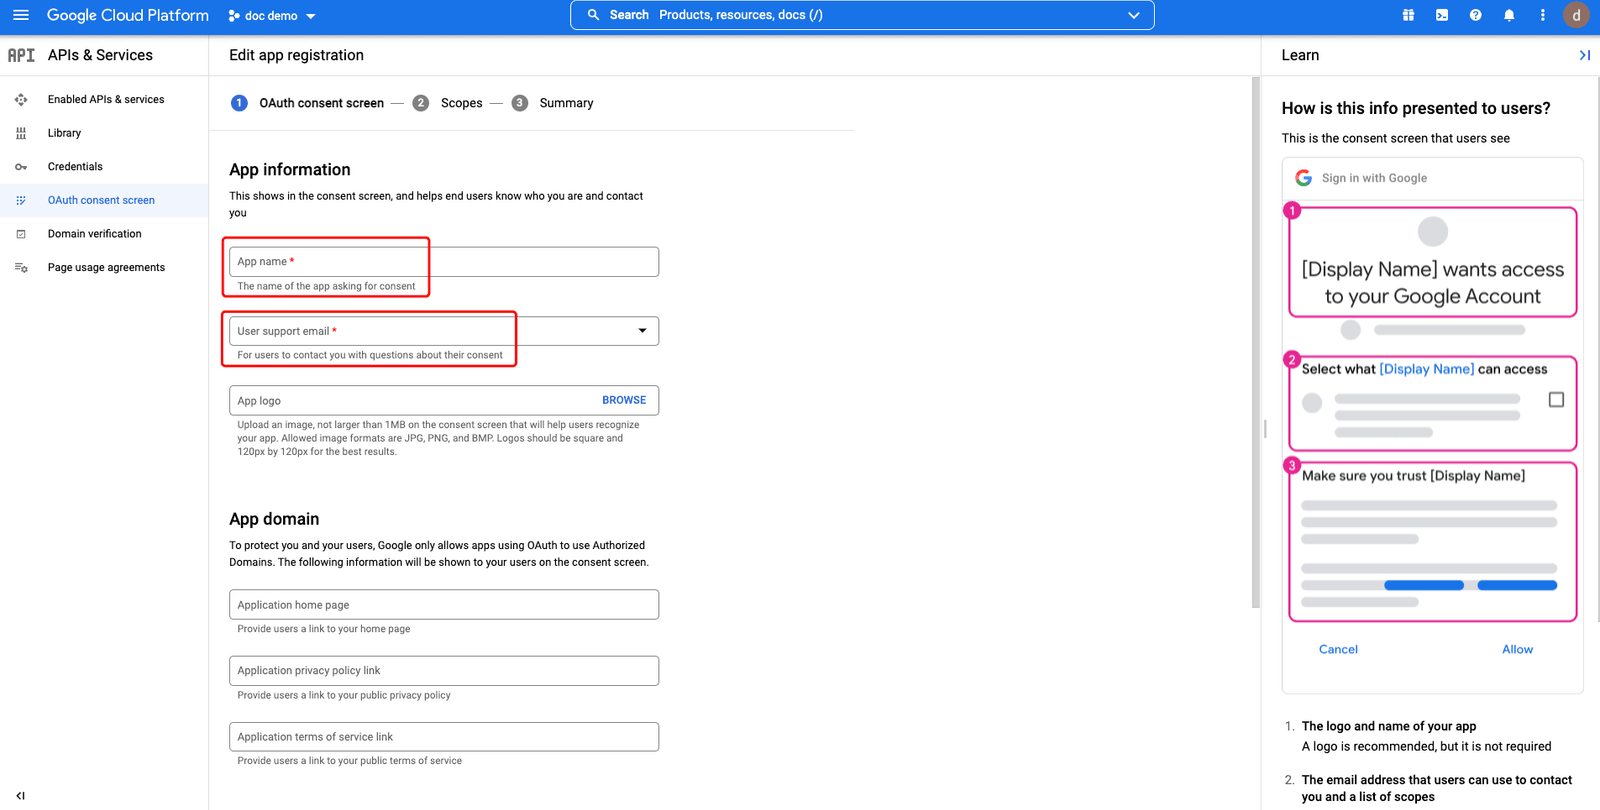
Task: Click the OAuth consent screen icon
Action: tap(21, 200)
